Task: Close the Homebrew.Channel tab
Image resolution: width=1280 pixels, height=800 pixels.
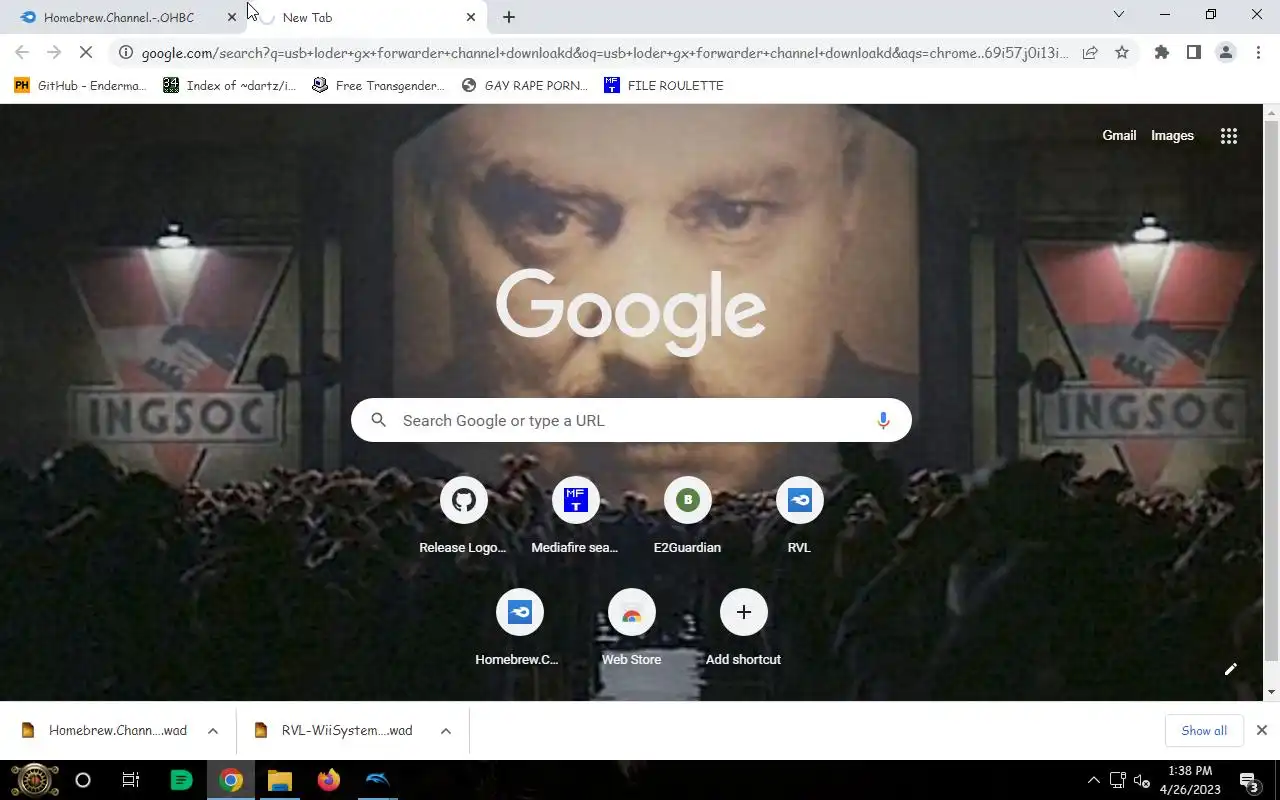Action: click(x=232, y=17)
